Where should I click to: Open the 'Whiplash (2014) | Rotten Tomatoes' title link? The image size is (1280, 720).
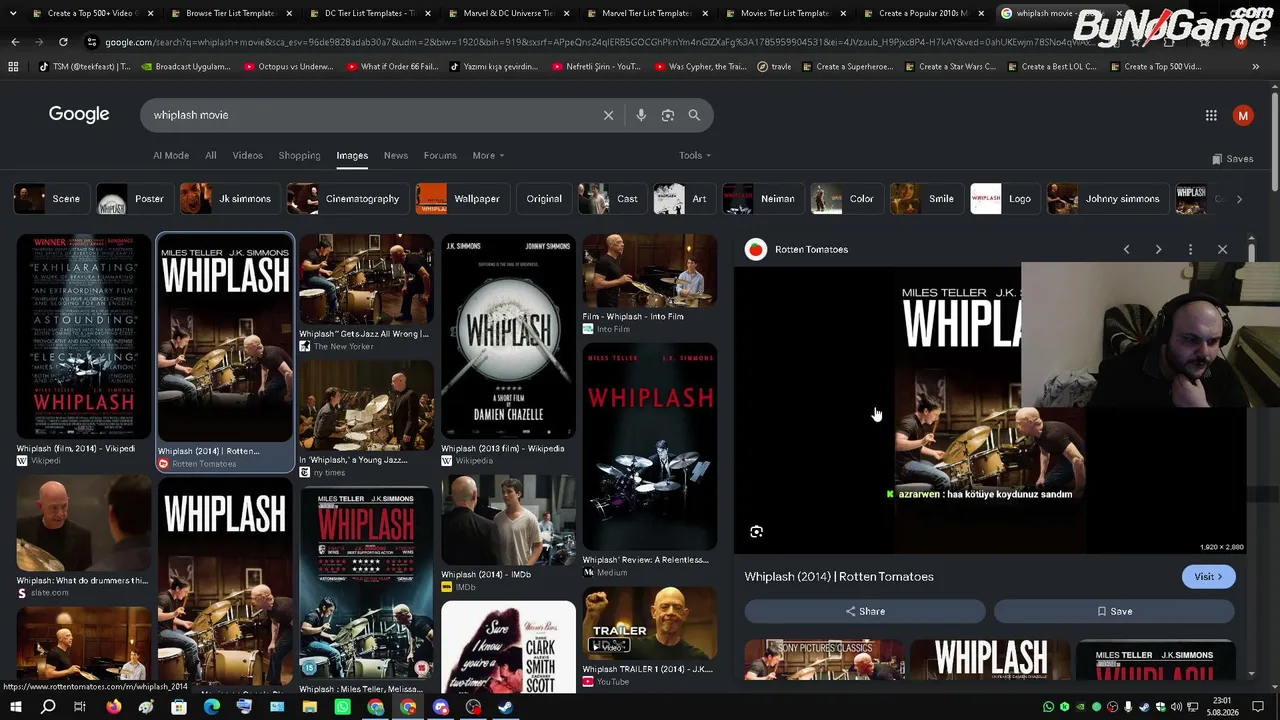tap(839, 576)
